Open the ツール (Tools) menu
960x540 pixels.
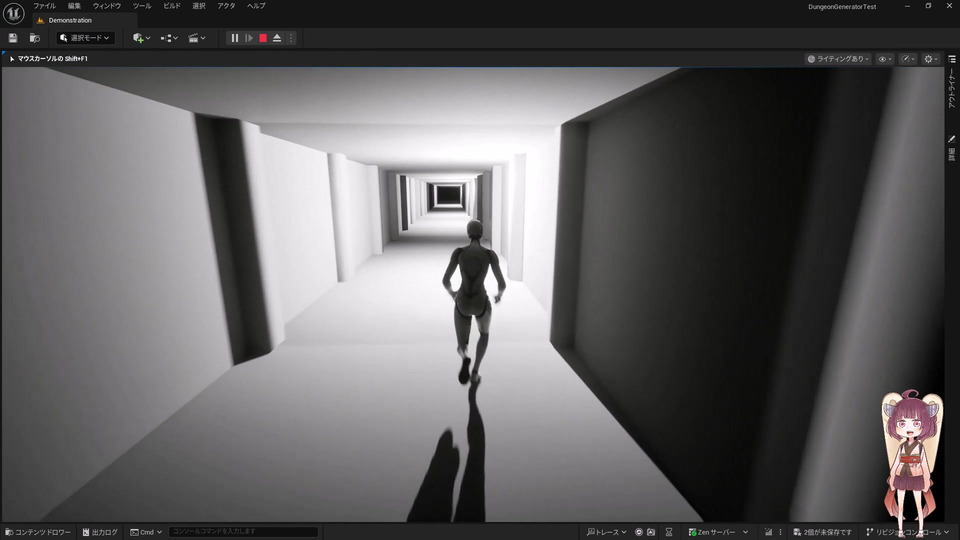(141, 6)
